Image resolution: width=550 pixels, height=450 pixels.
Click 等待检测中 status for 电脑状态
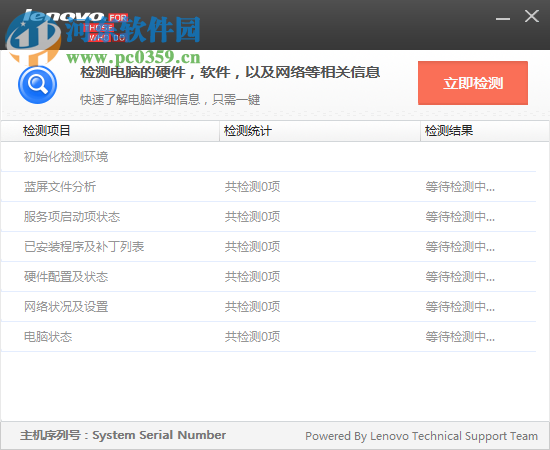click(460, 337)
